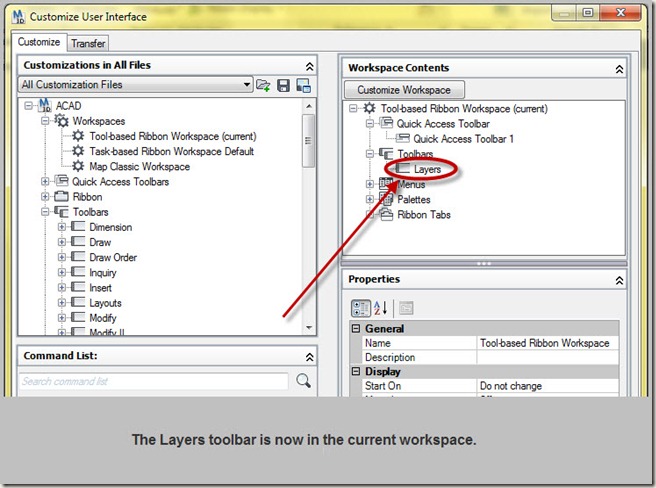This screenshot has width=656, height=488.
Task: Select Tool-based Ribbon Workspace (current) in left tree
Action: 173,136
